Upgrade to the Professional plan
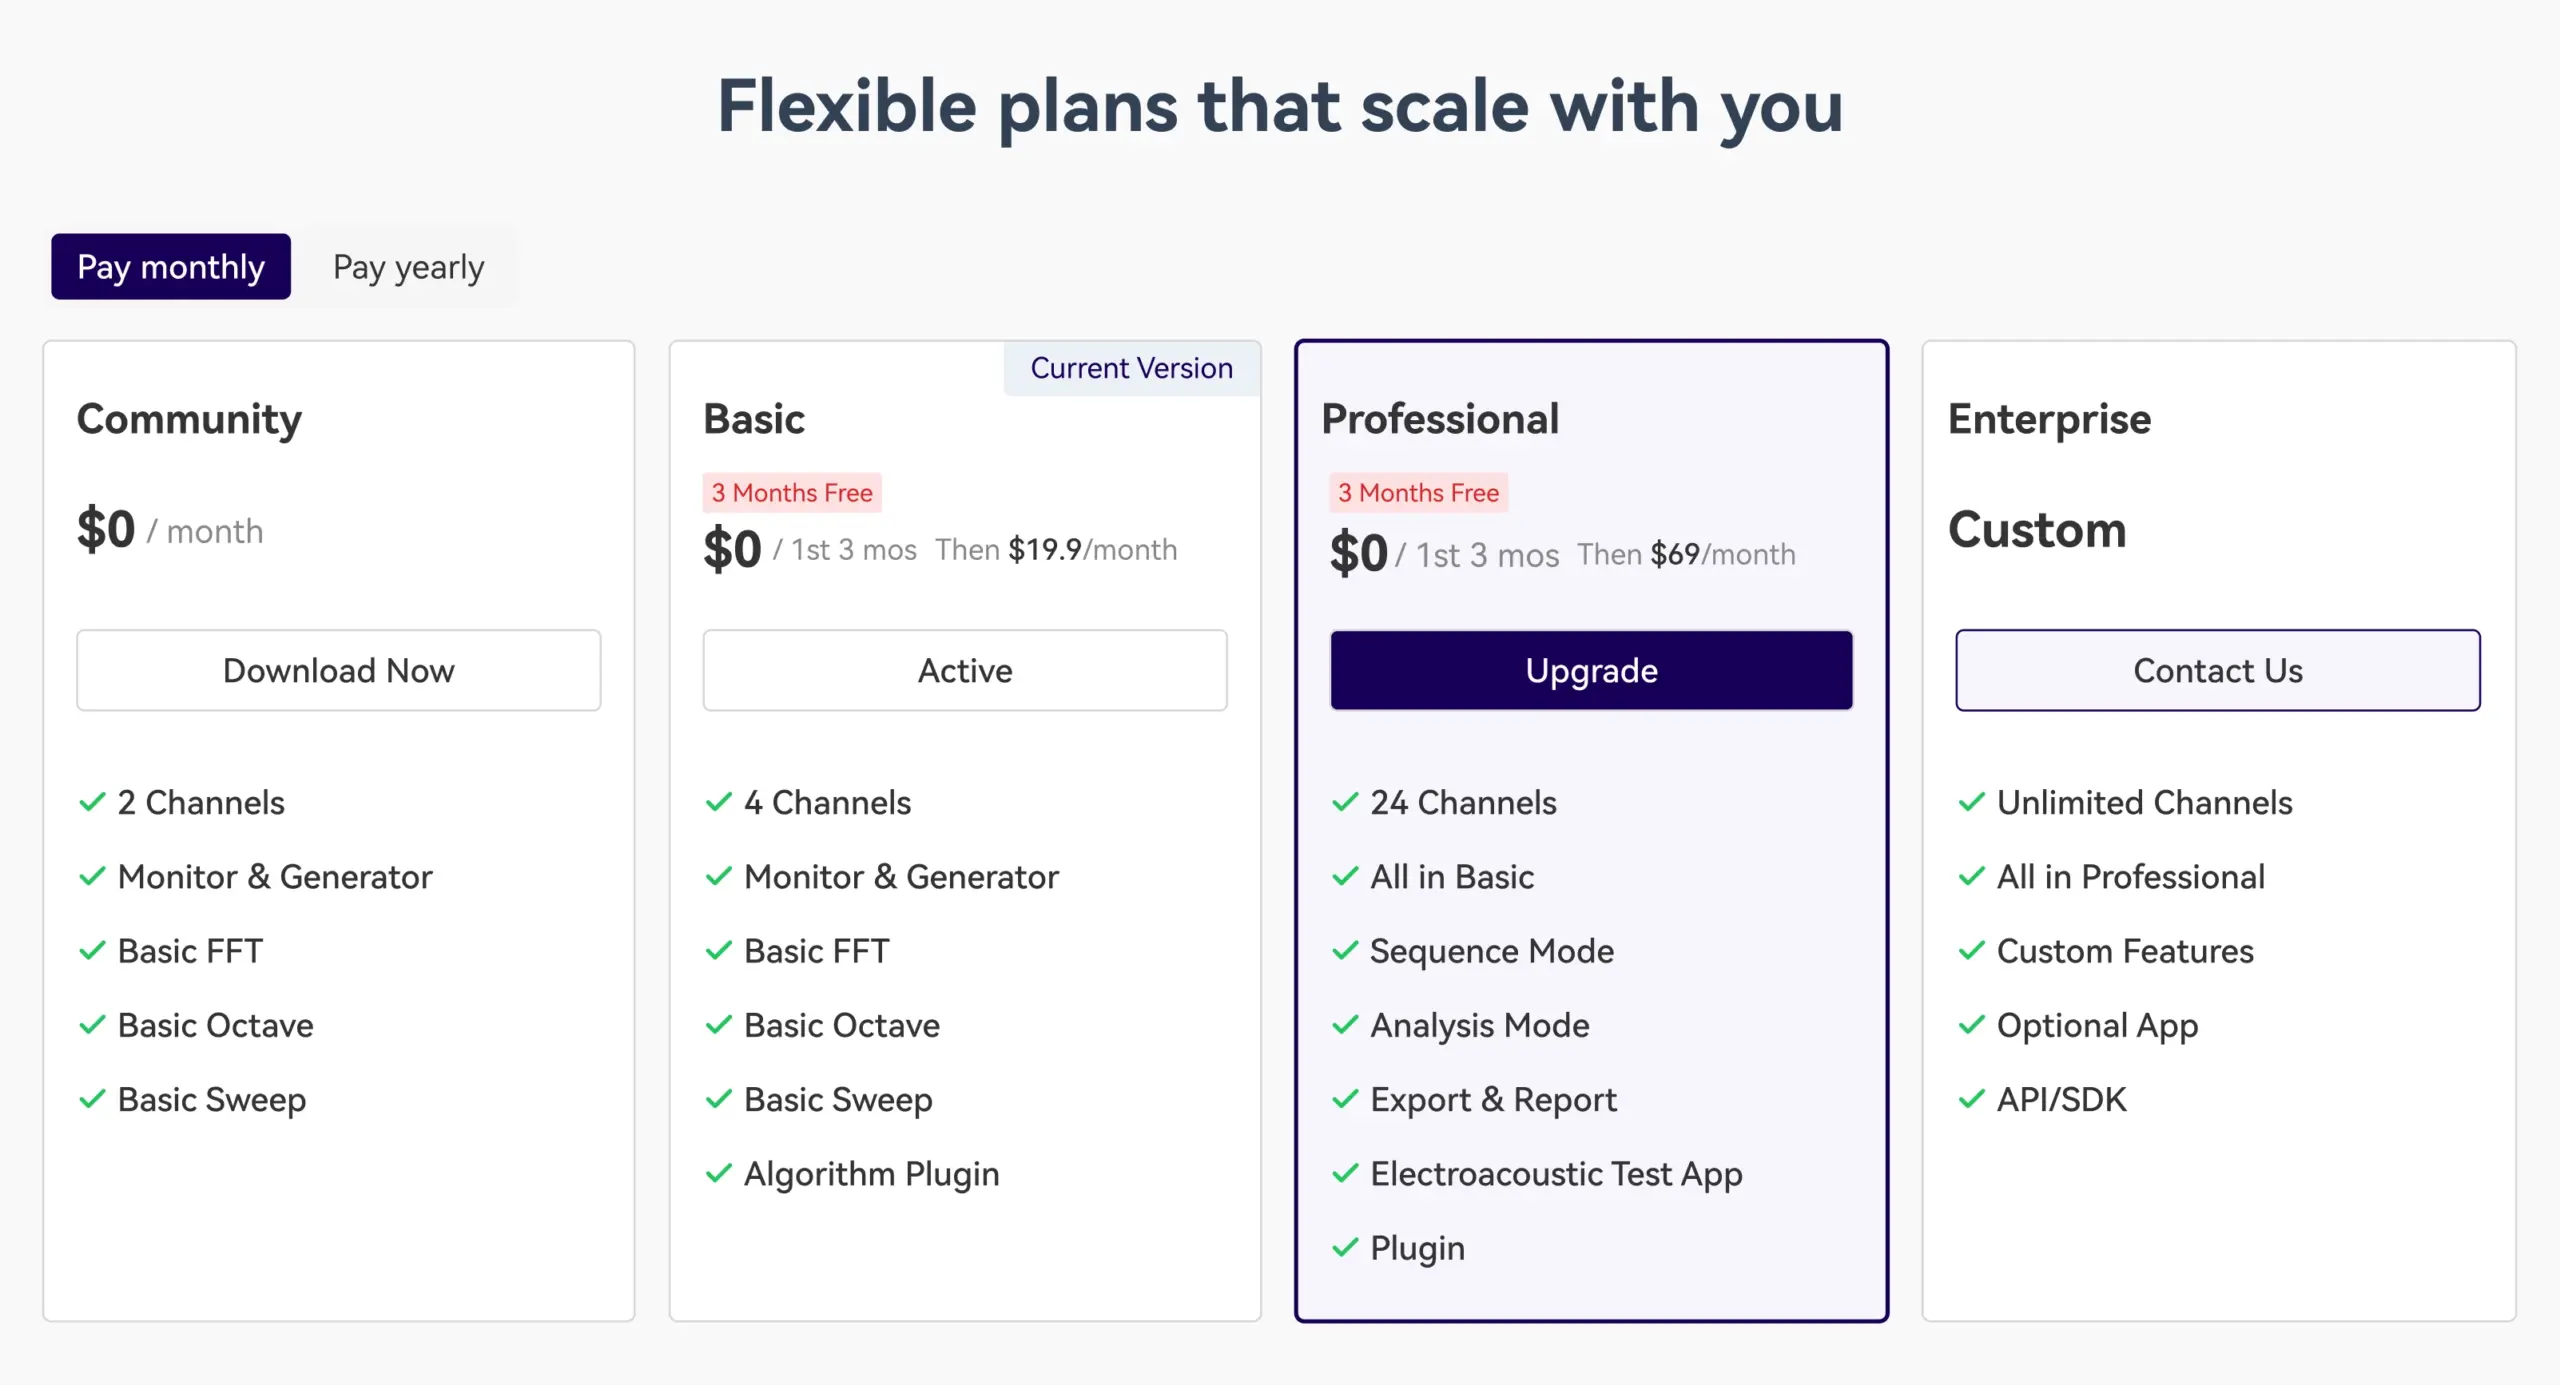This screenshot has height=1385, width=2560. pyautogui.click(x=1591, y=670)
